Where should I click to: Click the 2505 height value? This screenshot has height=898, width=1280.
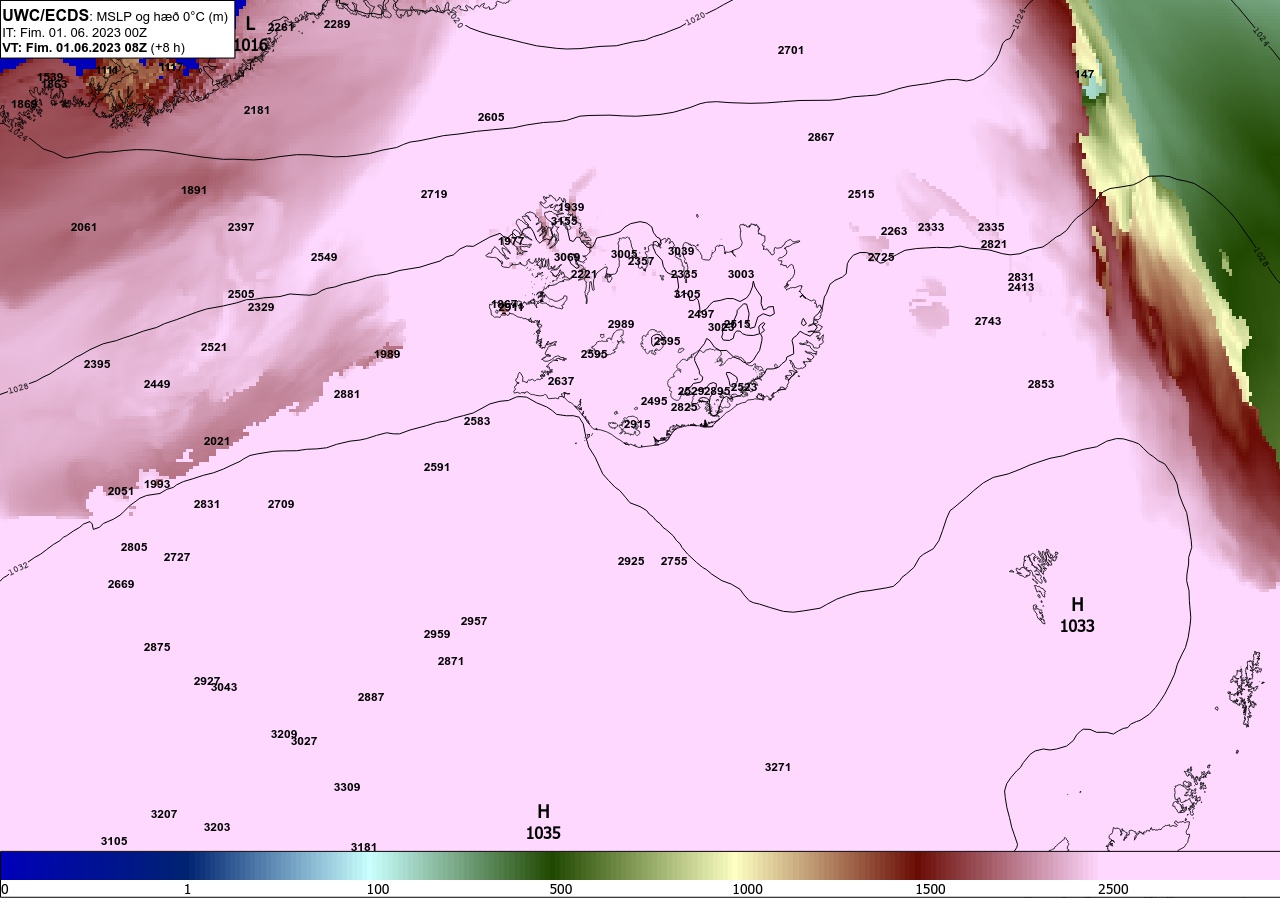pos(241,294)
